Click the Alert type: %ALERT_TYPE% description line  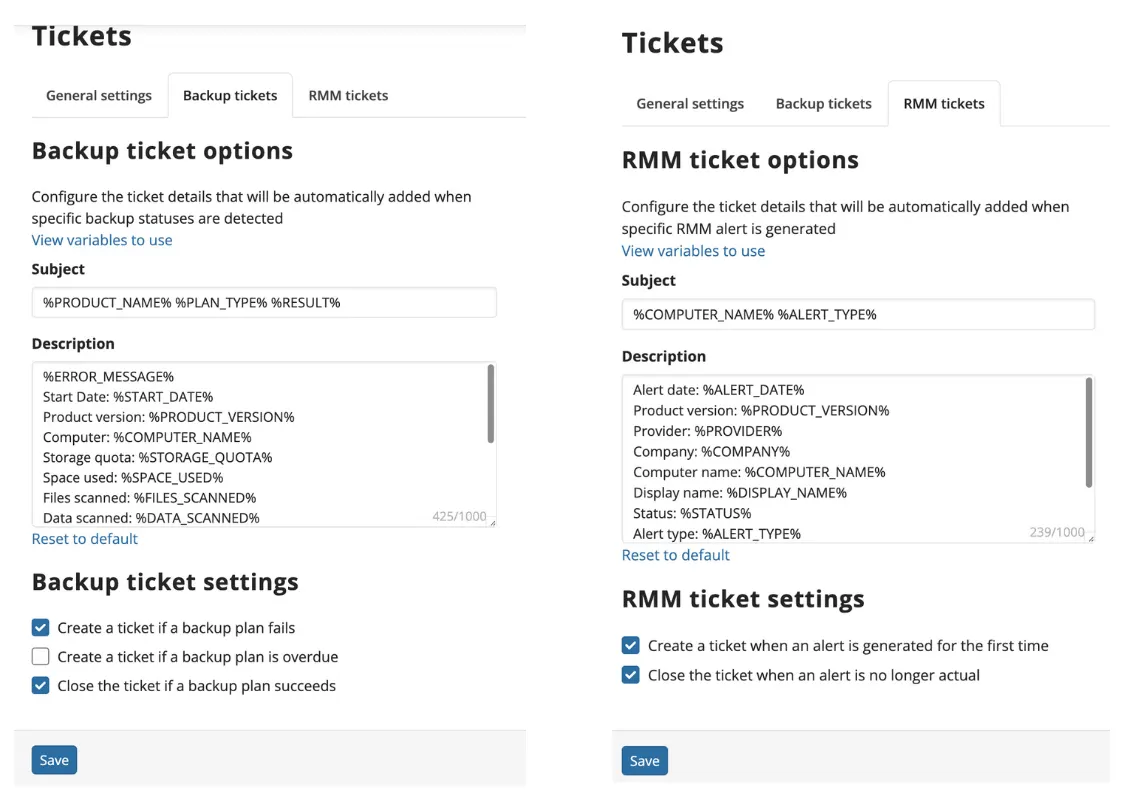pyautogui.click(x=717, y=534)
